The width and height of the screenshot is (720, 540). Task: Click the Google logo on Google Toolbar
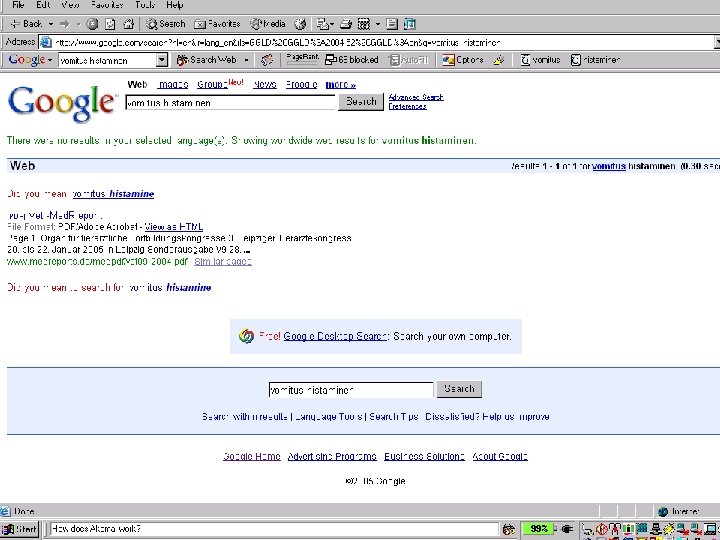pyautogui.click(x=27, y=60)
